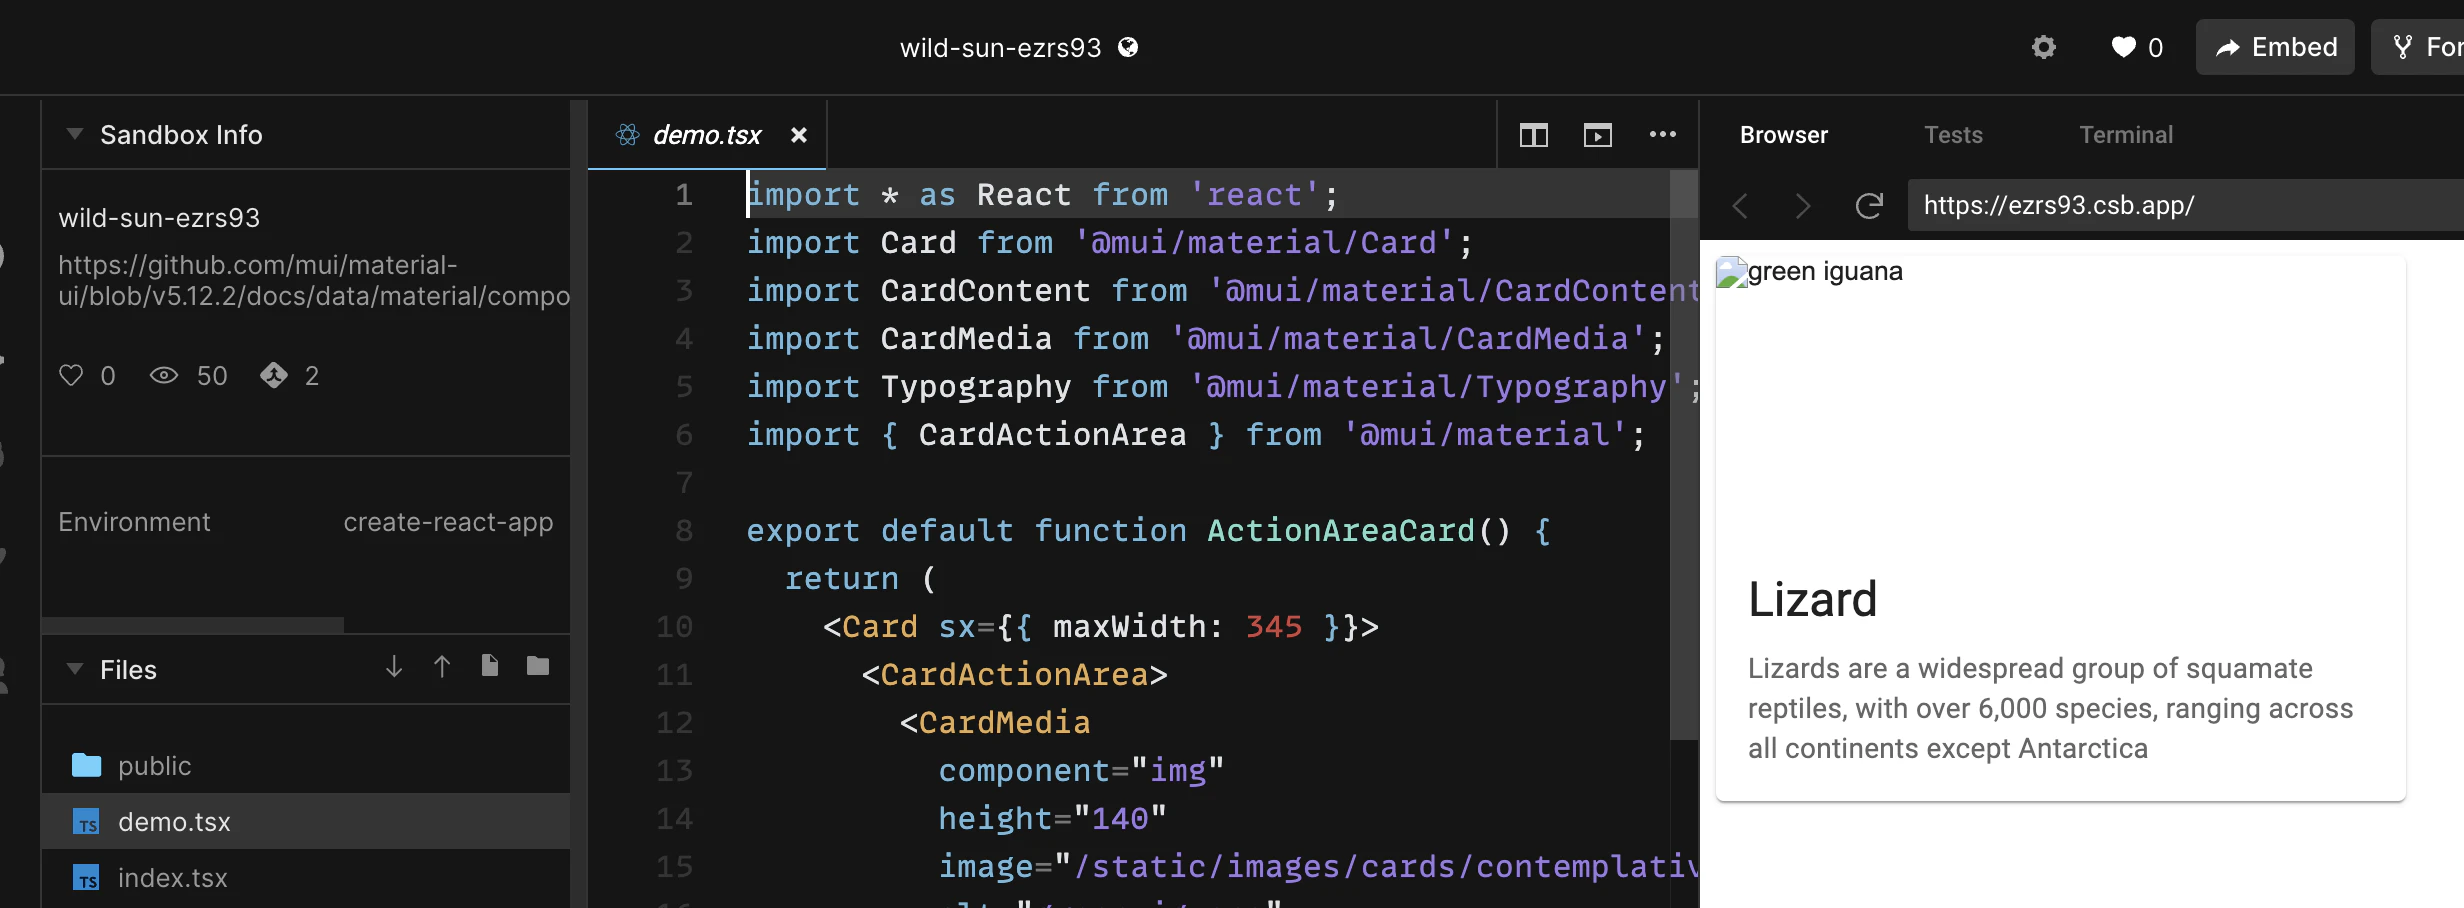Create a new file with the file icon

pyautogui.click(x=489, y=666)
